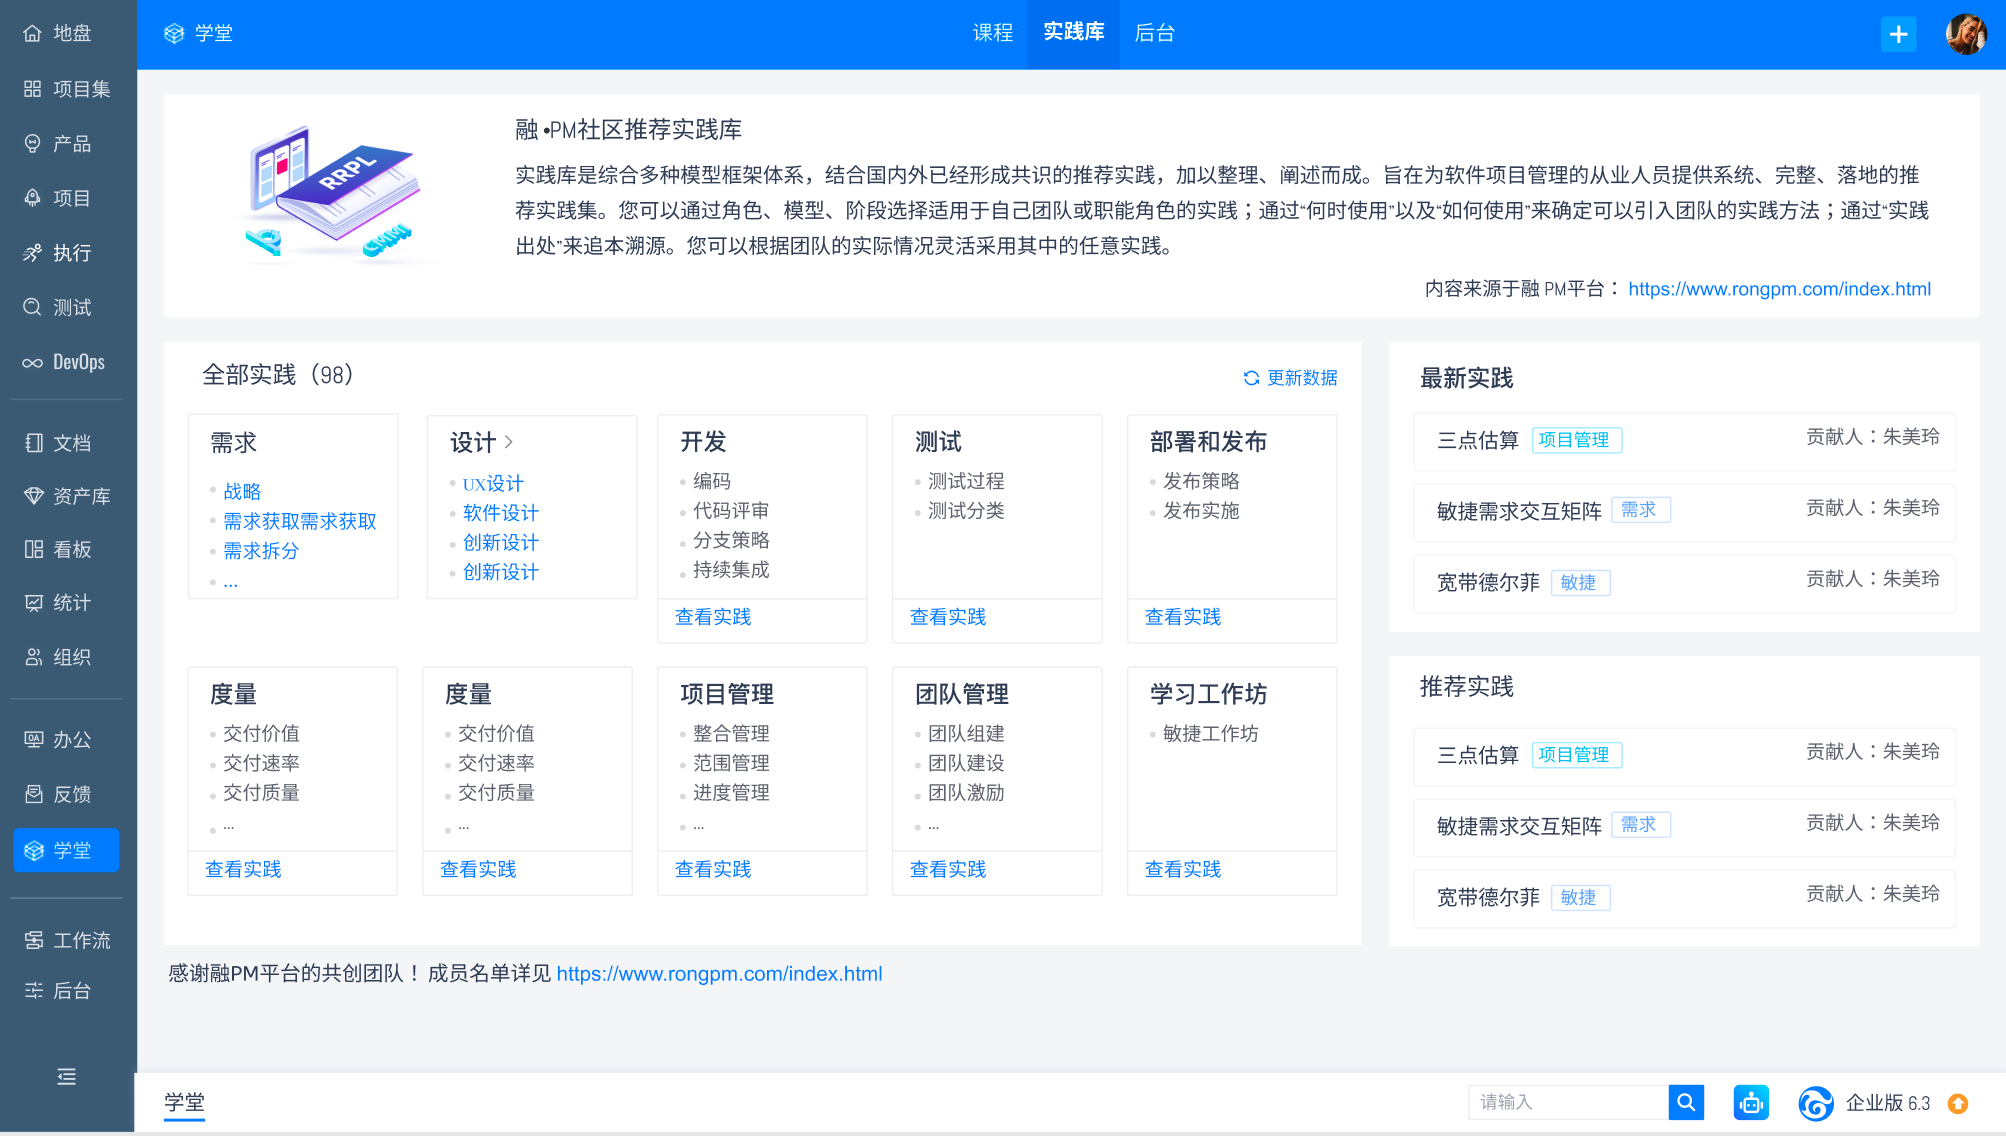The image size is (2006, 1136).
Task: Click the 更新数据 refresh icon
Action: 1251,378
